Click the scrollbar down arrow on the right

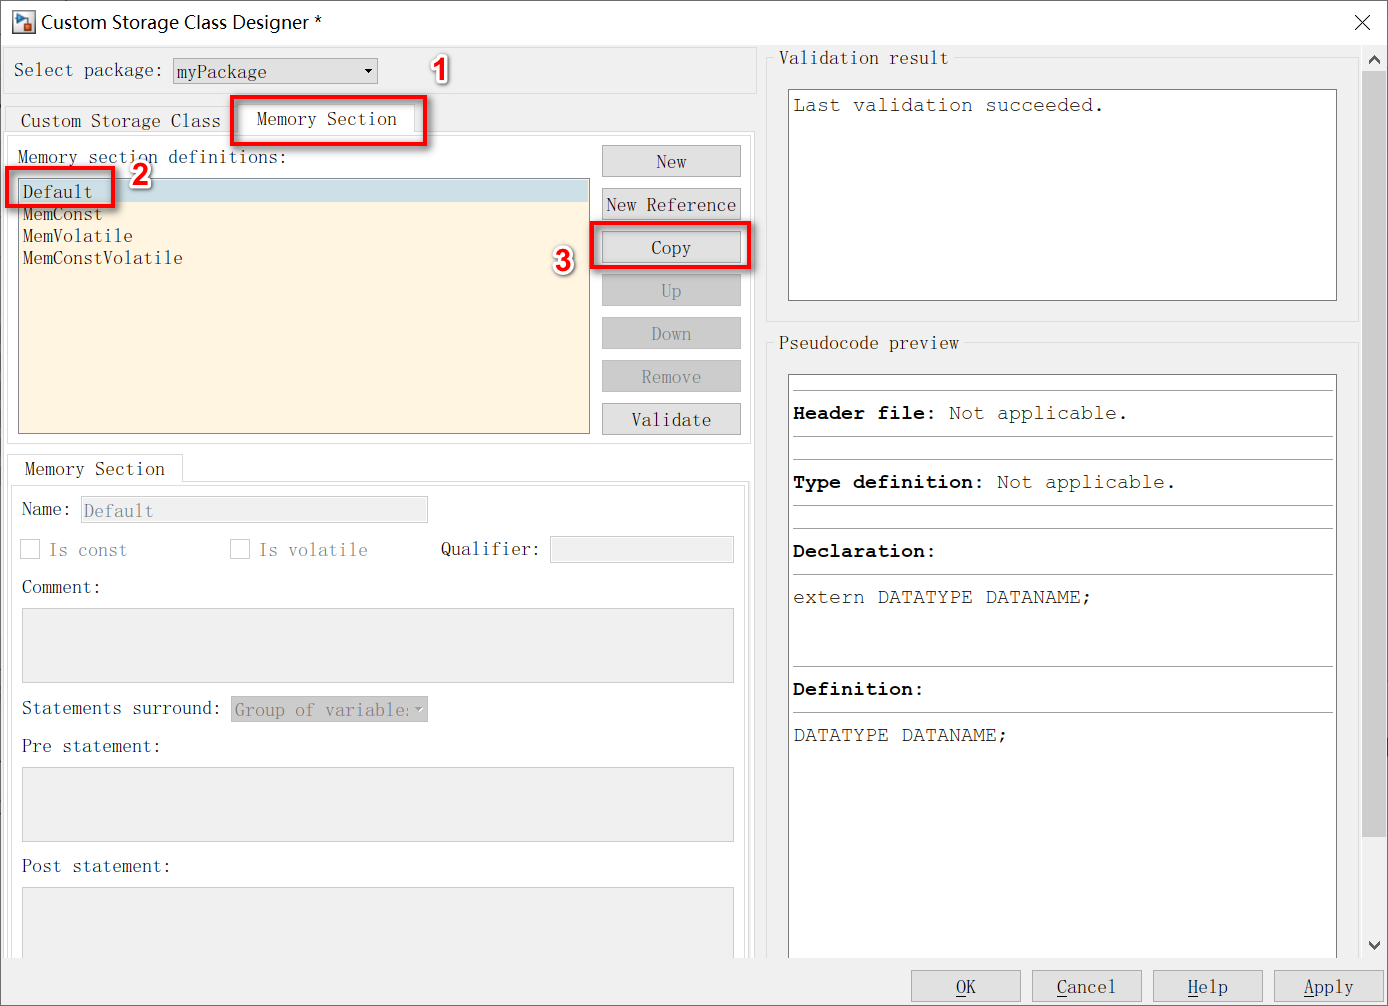tap(1374, 943)
